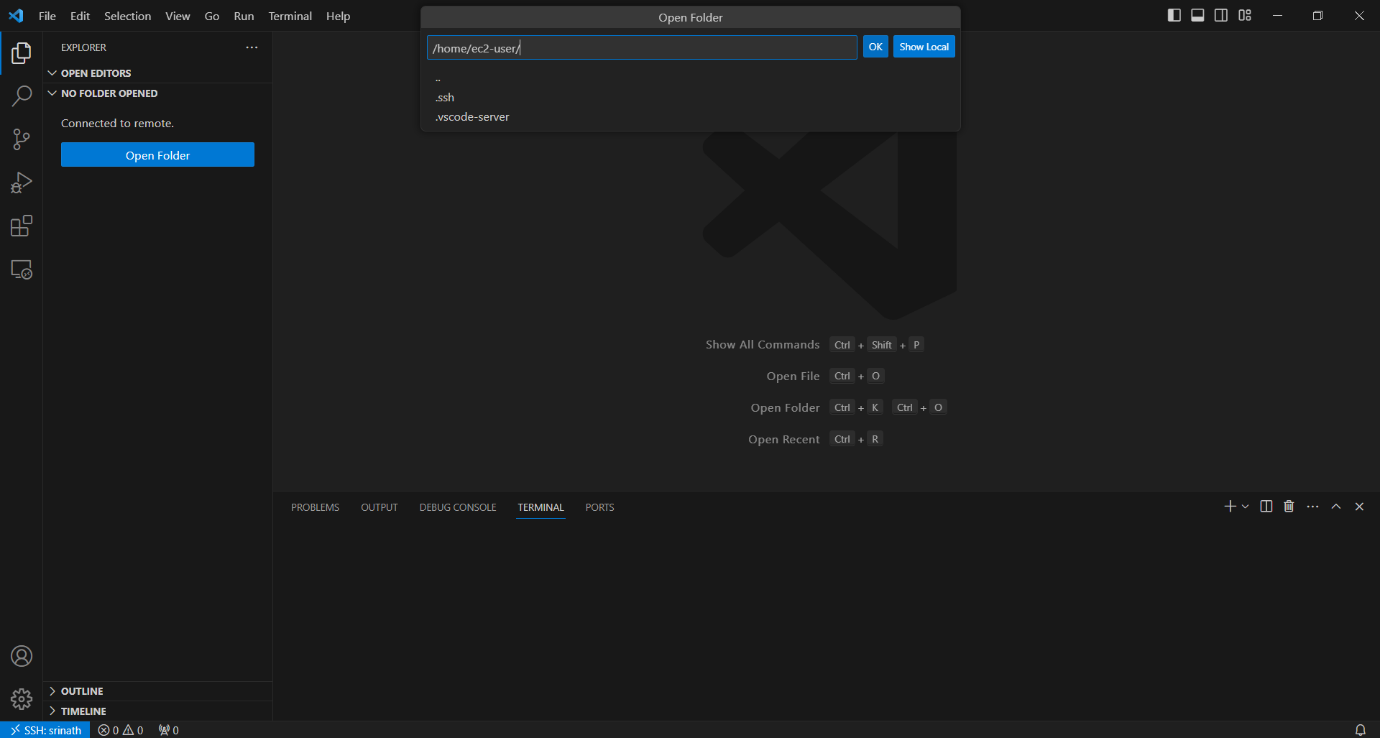The height and width of the screenshot is (738, 1380).
Task: Click SSH: srinath remote indicator
Action: 45,730
